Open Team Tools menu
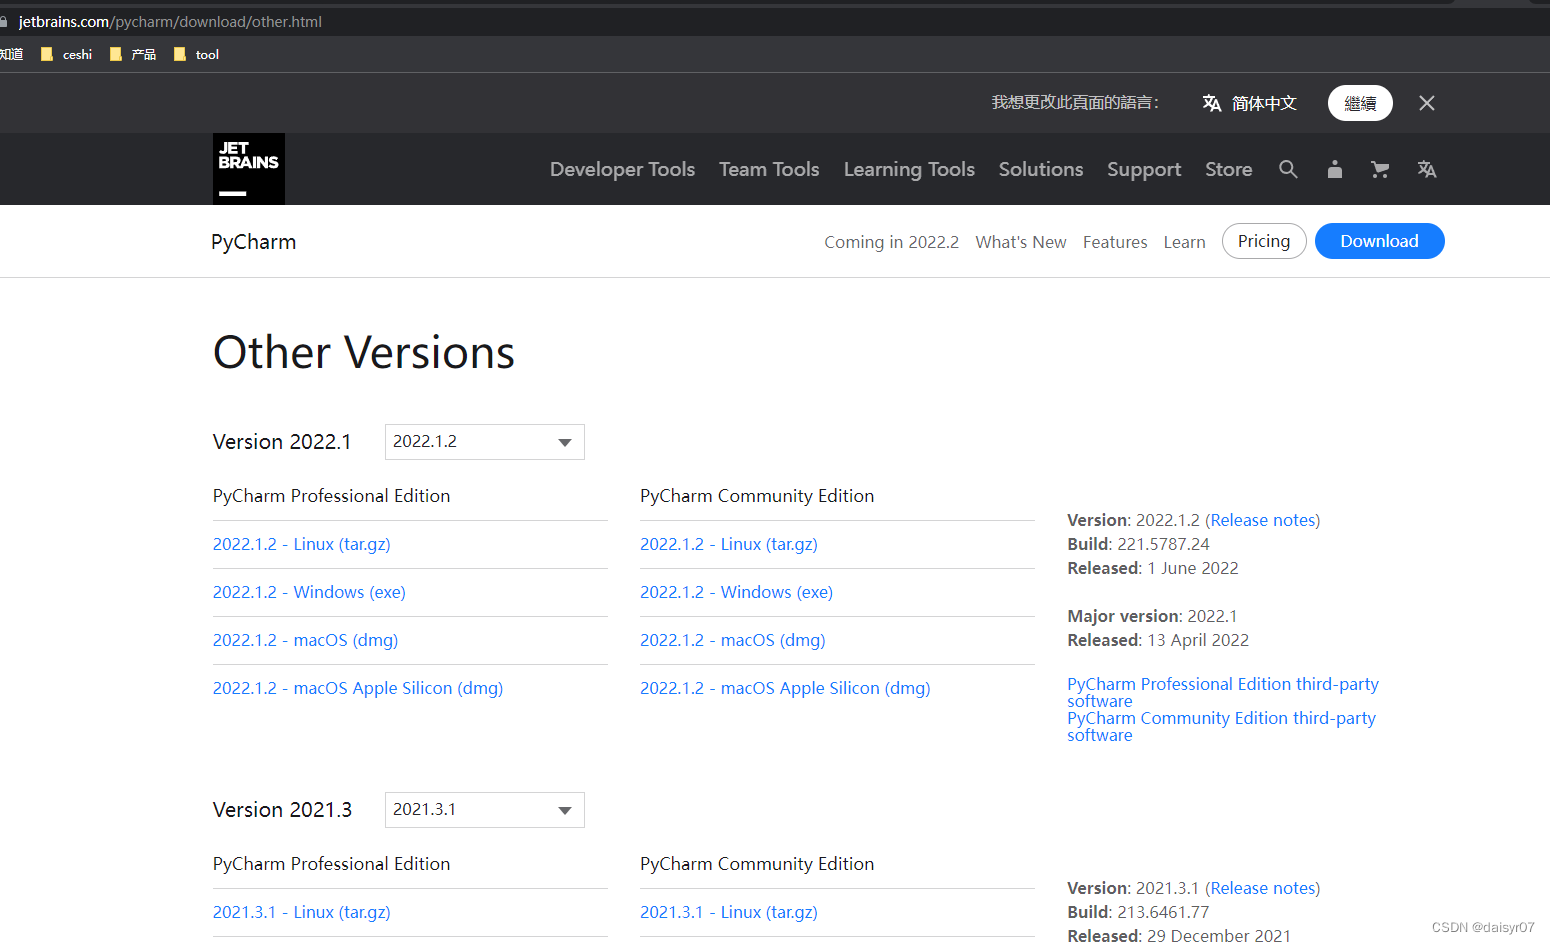This screenshot has height=944, width=1550. click(x=769, y=169)
